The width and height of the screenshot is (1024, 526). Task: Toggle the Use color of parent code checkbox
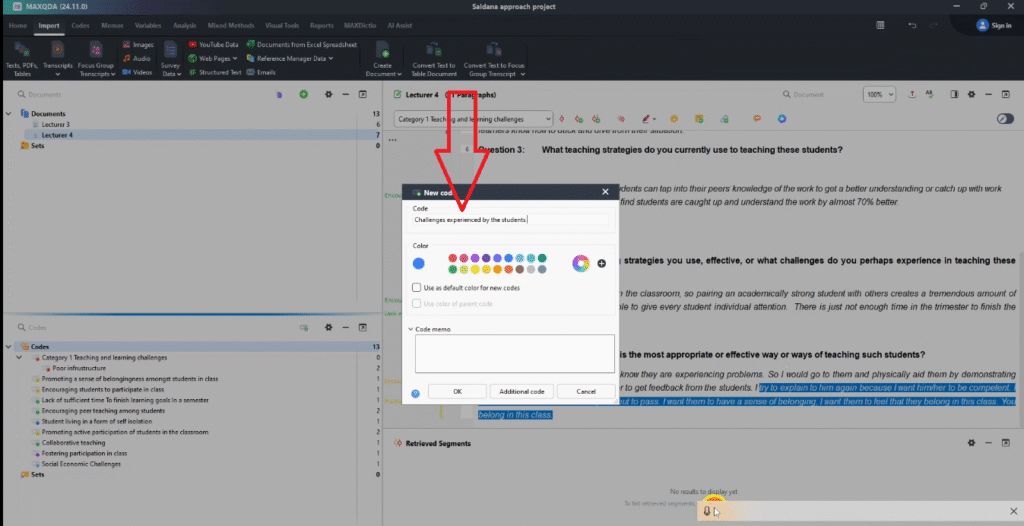click(416, 303)
